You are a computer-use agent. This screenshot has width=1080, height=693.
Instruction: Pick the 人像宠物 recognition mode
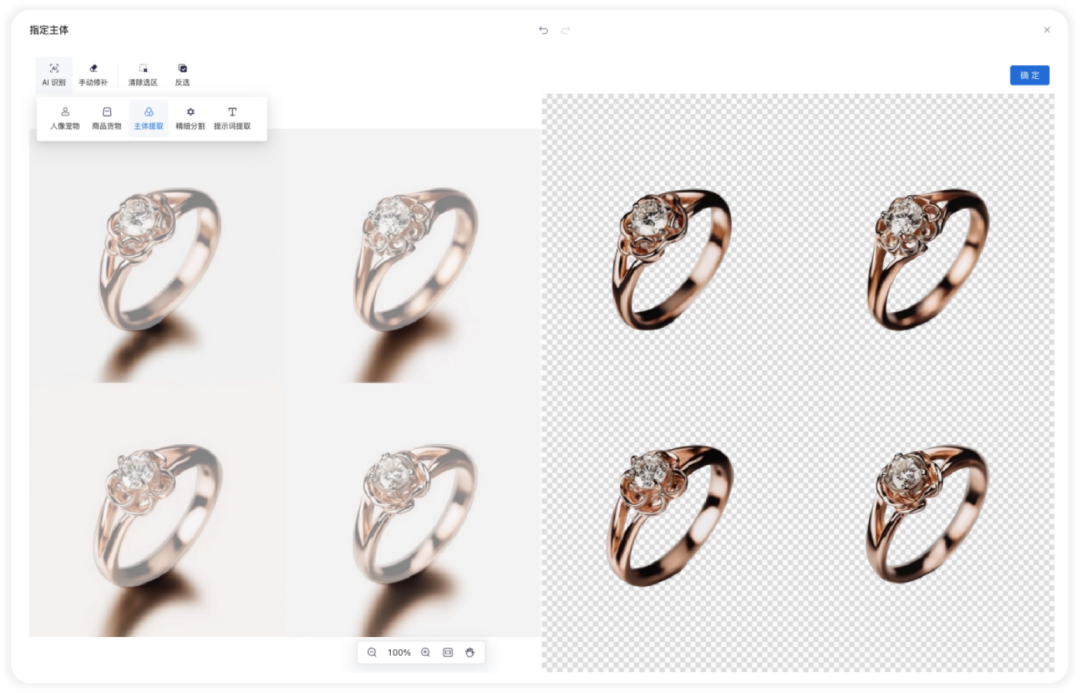pos(65,118)
